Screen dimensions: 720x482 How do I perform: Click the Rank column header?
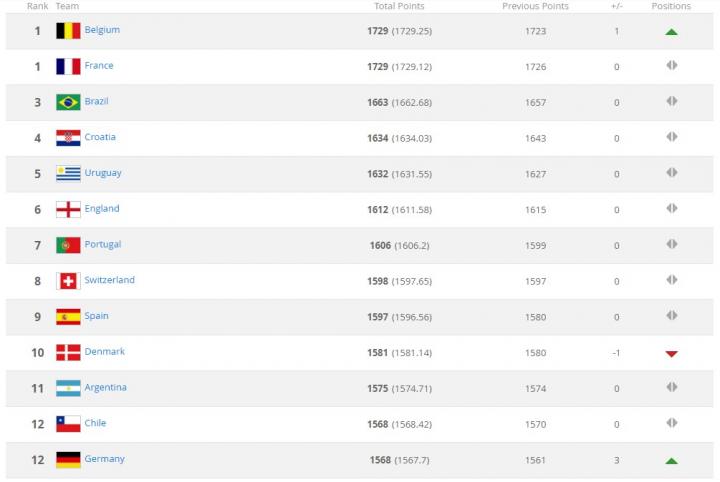(38, 6)
